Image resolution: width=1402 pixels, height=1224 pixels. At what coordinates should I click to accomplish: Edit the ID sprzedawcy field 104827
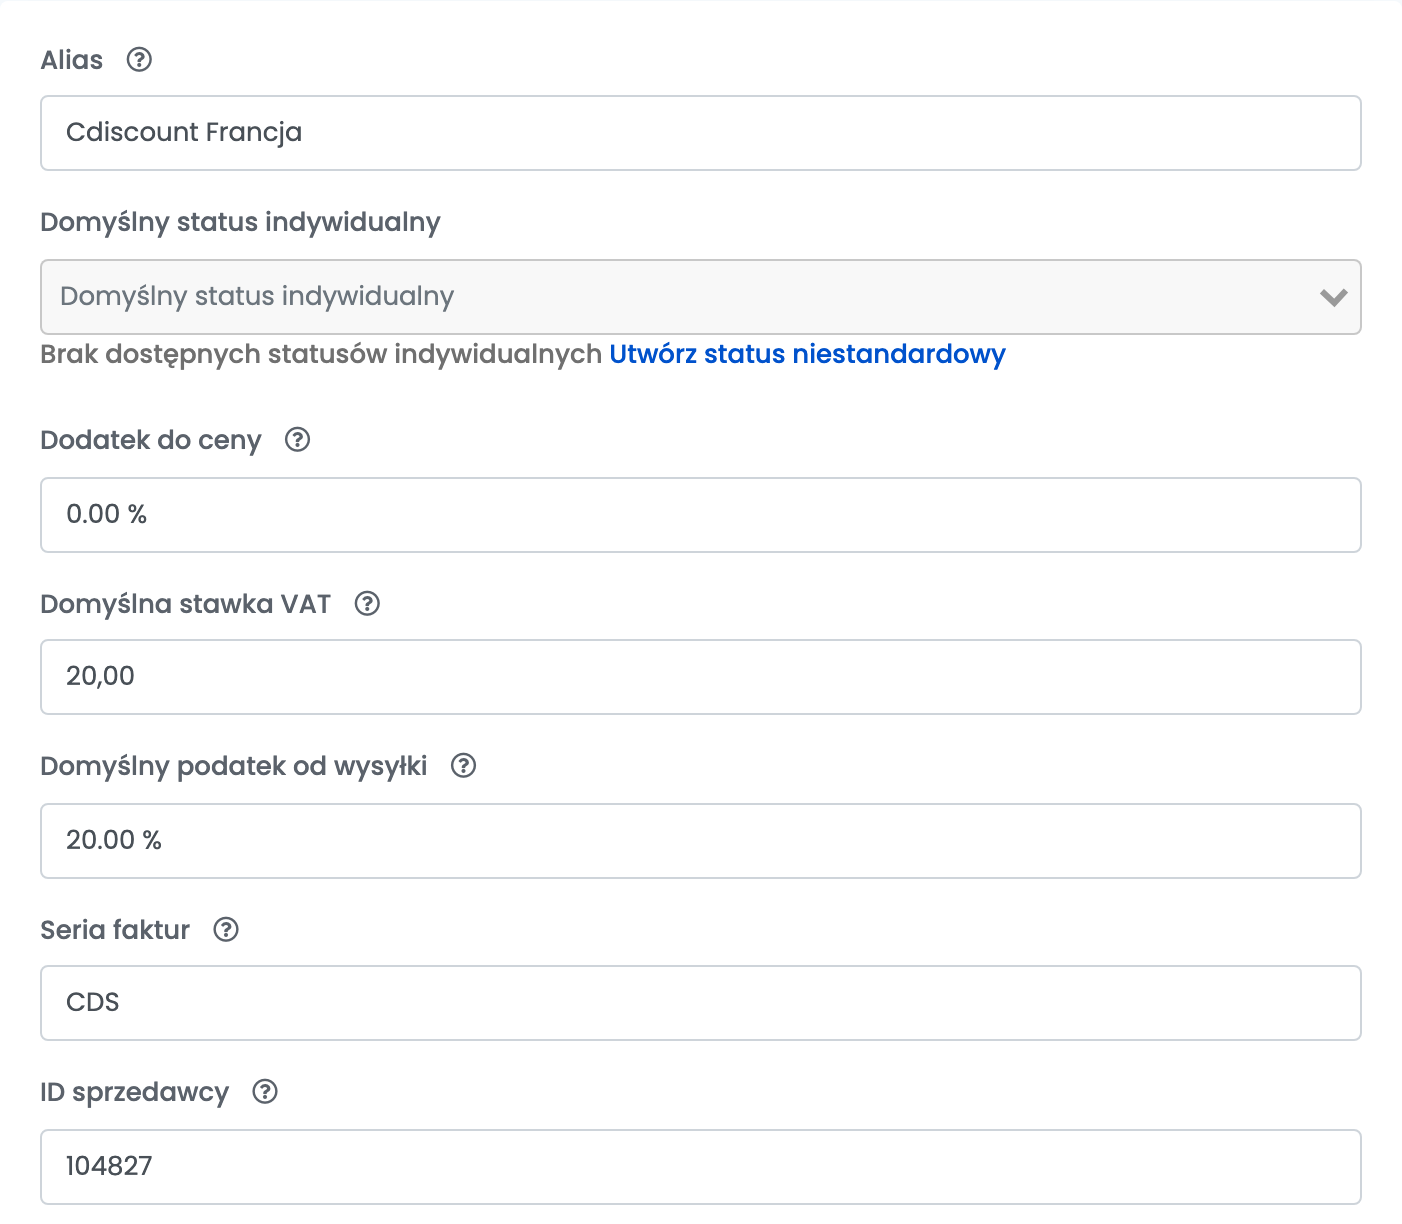click(701, 1167)
